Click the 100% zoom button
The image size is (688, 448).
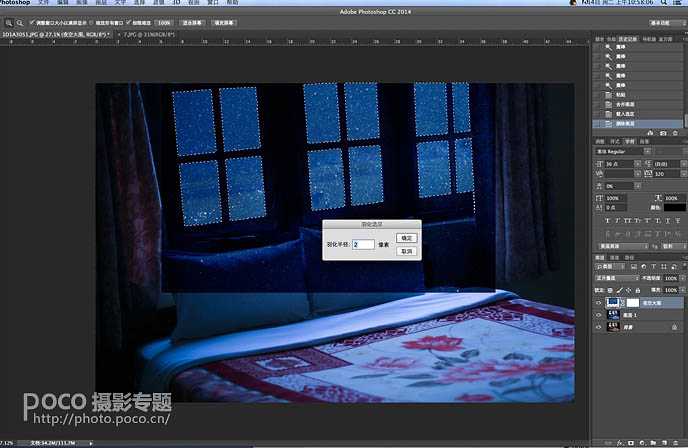(x=164, y=22)
